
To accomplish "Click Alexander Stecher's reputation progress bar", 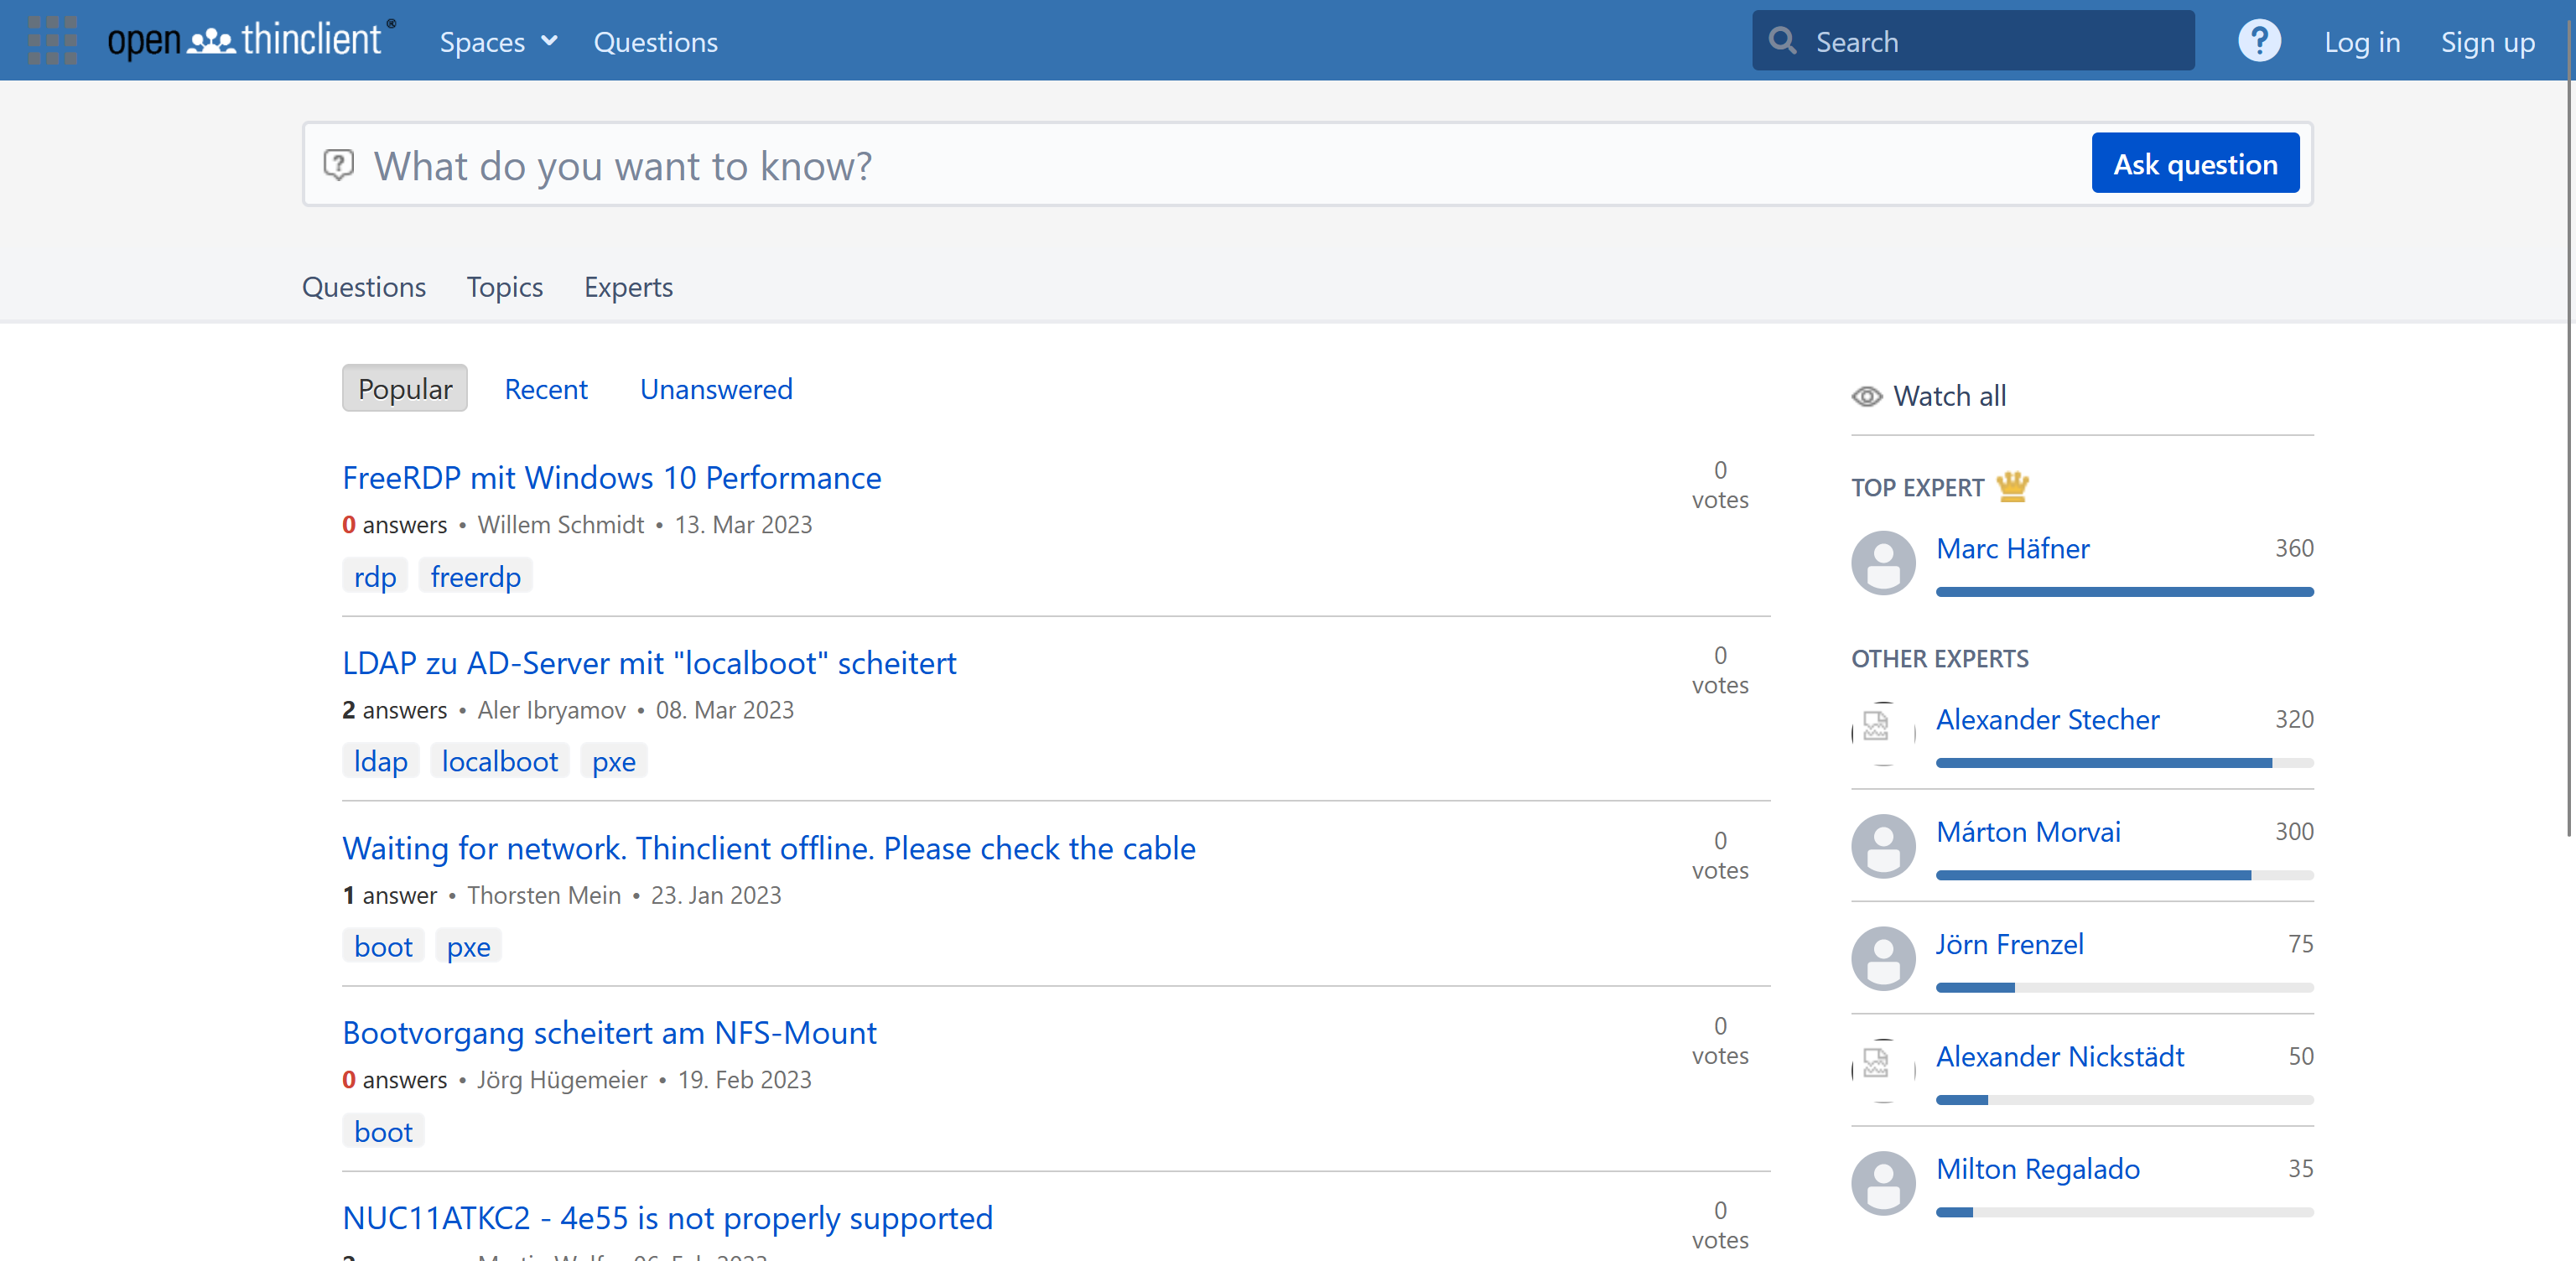I will (2126, 763).
